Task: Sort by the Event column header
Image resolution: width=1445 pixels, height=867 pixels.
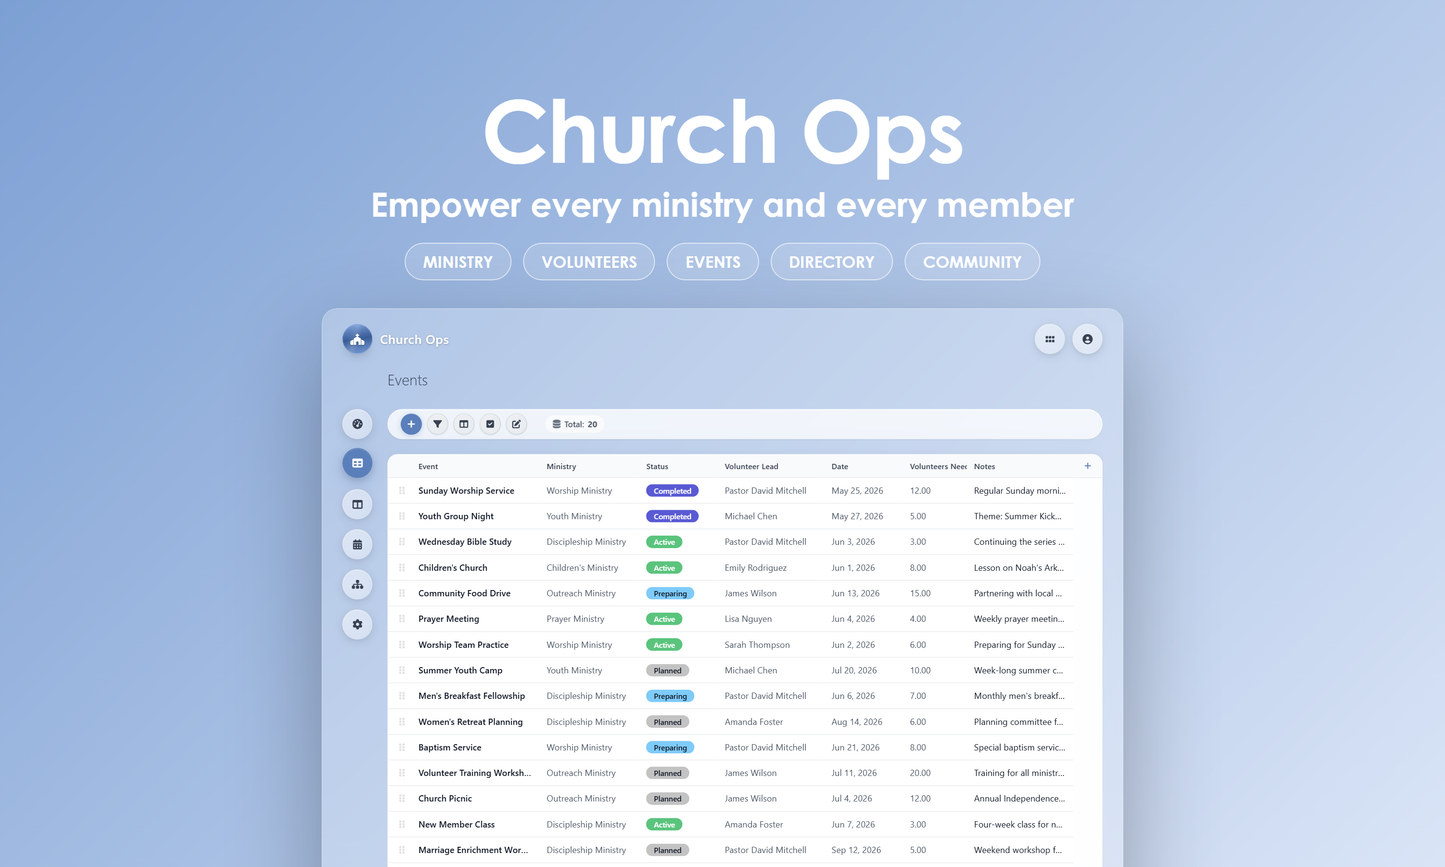Action: point(428,467)
